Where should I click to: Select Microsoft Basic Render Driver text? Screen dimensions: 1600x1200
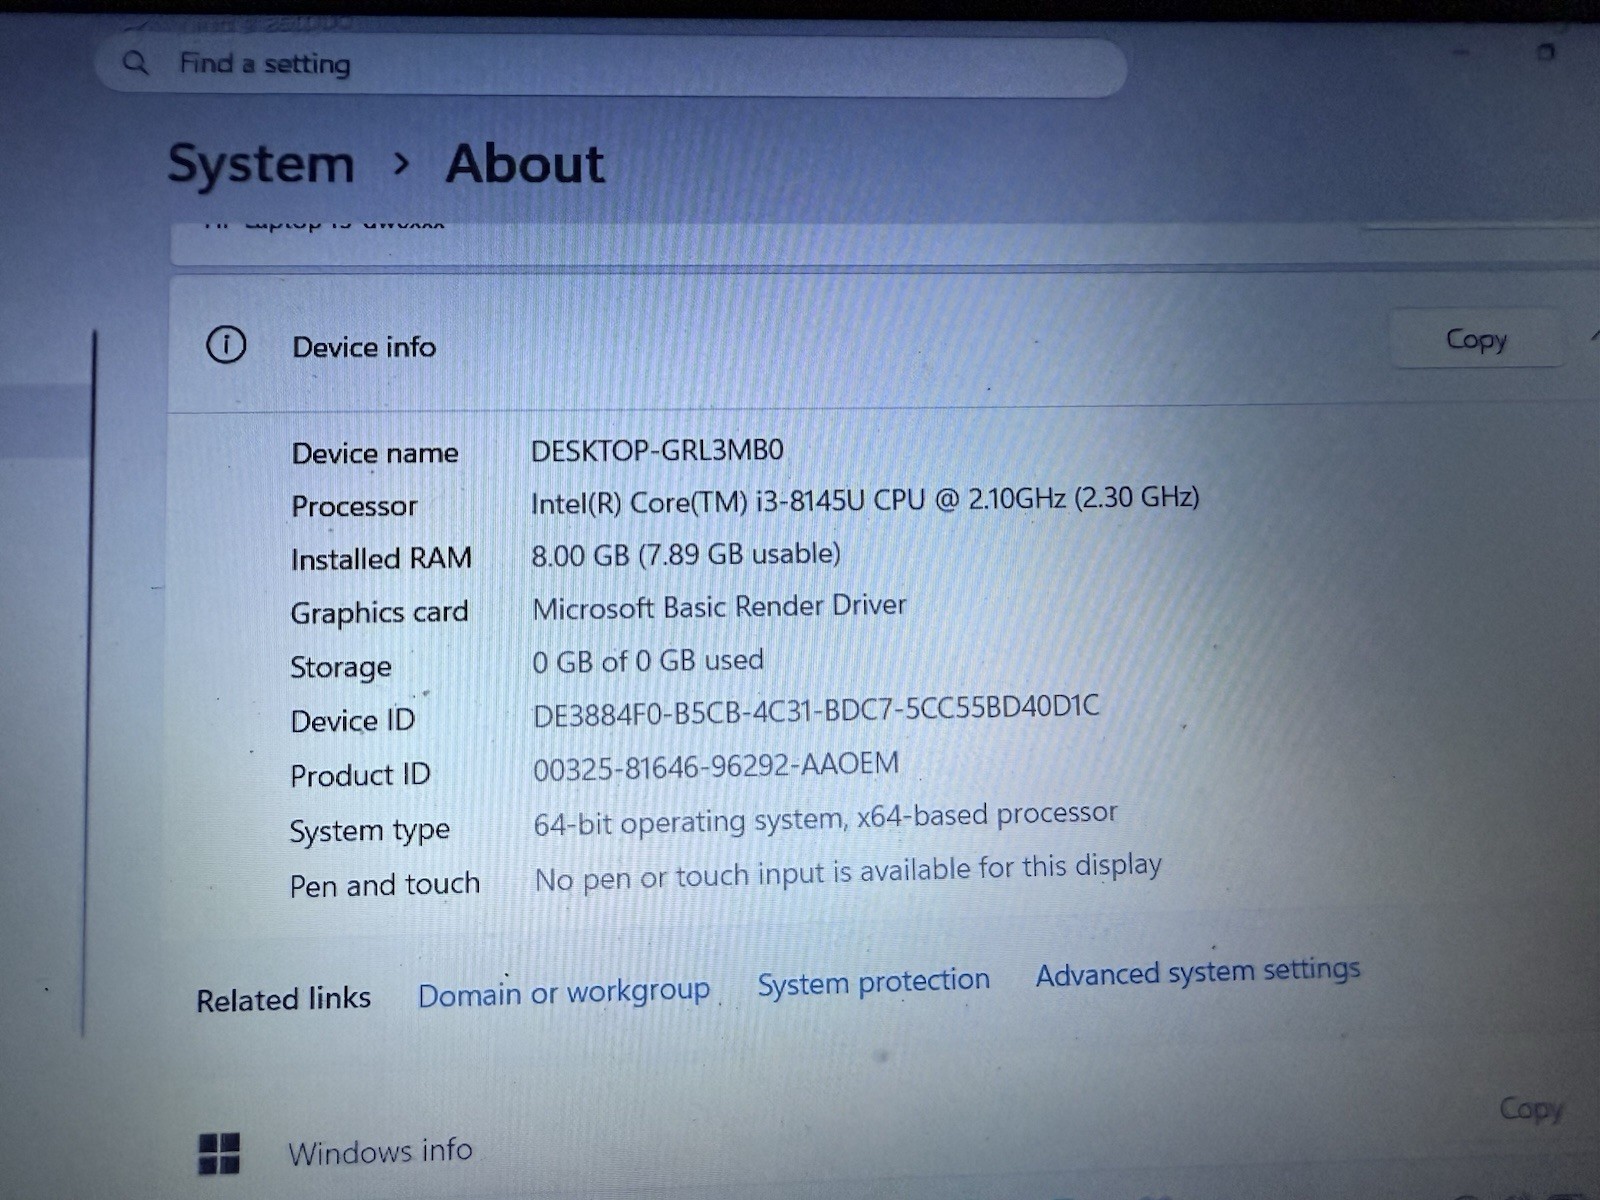[x=719, y=606]
